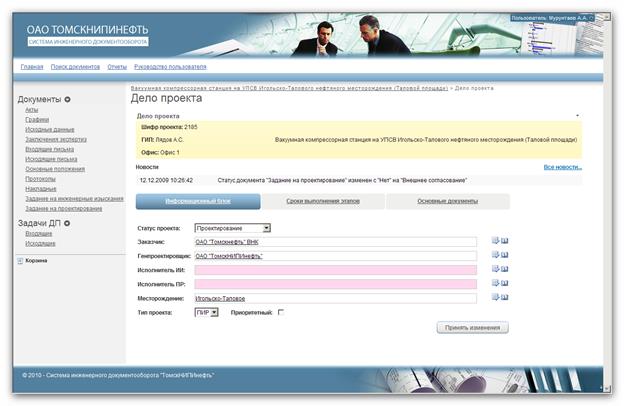This screenshot has width=624, height=406.
Task: Switch to the Основные документы tab
Action: coord(446,201)
